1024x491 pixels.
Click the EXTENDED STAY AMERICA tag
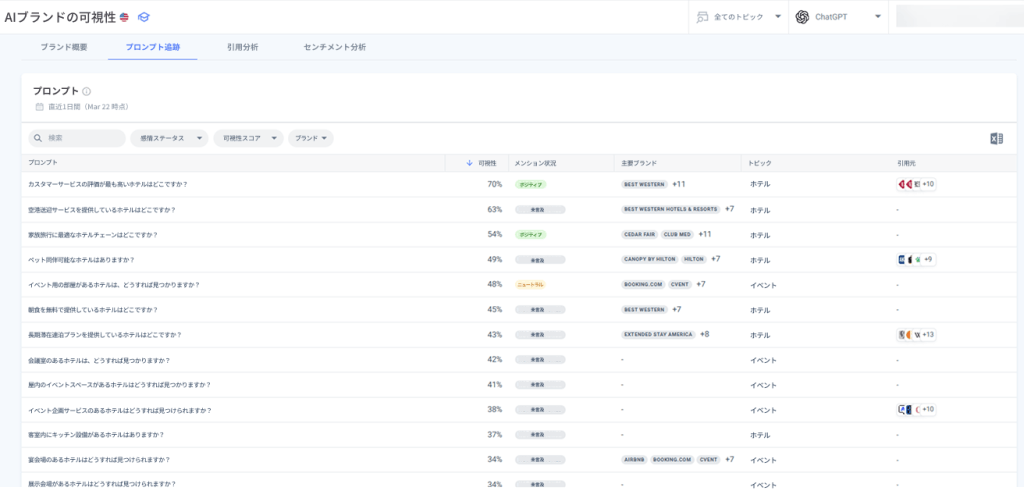[658, 334]
